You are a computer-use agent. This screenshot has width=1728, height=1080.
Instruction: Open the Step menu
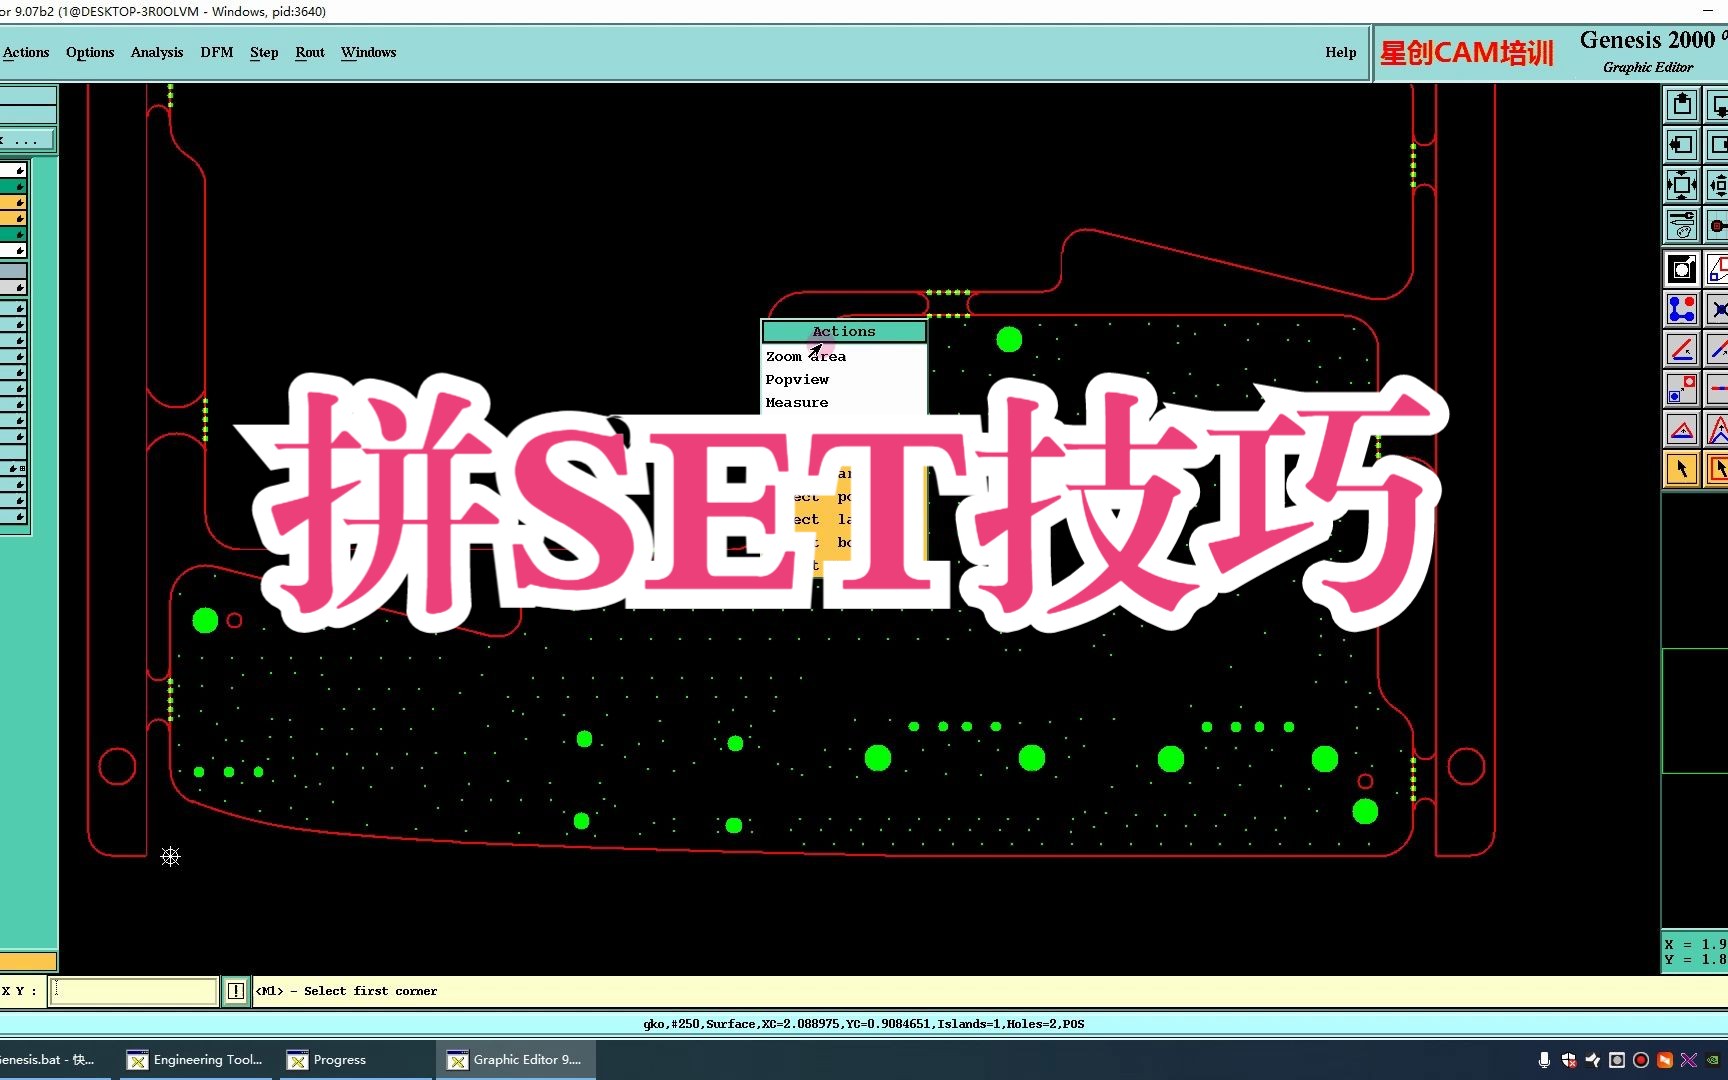pyautogui.click(x=264, y=52)
